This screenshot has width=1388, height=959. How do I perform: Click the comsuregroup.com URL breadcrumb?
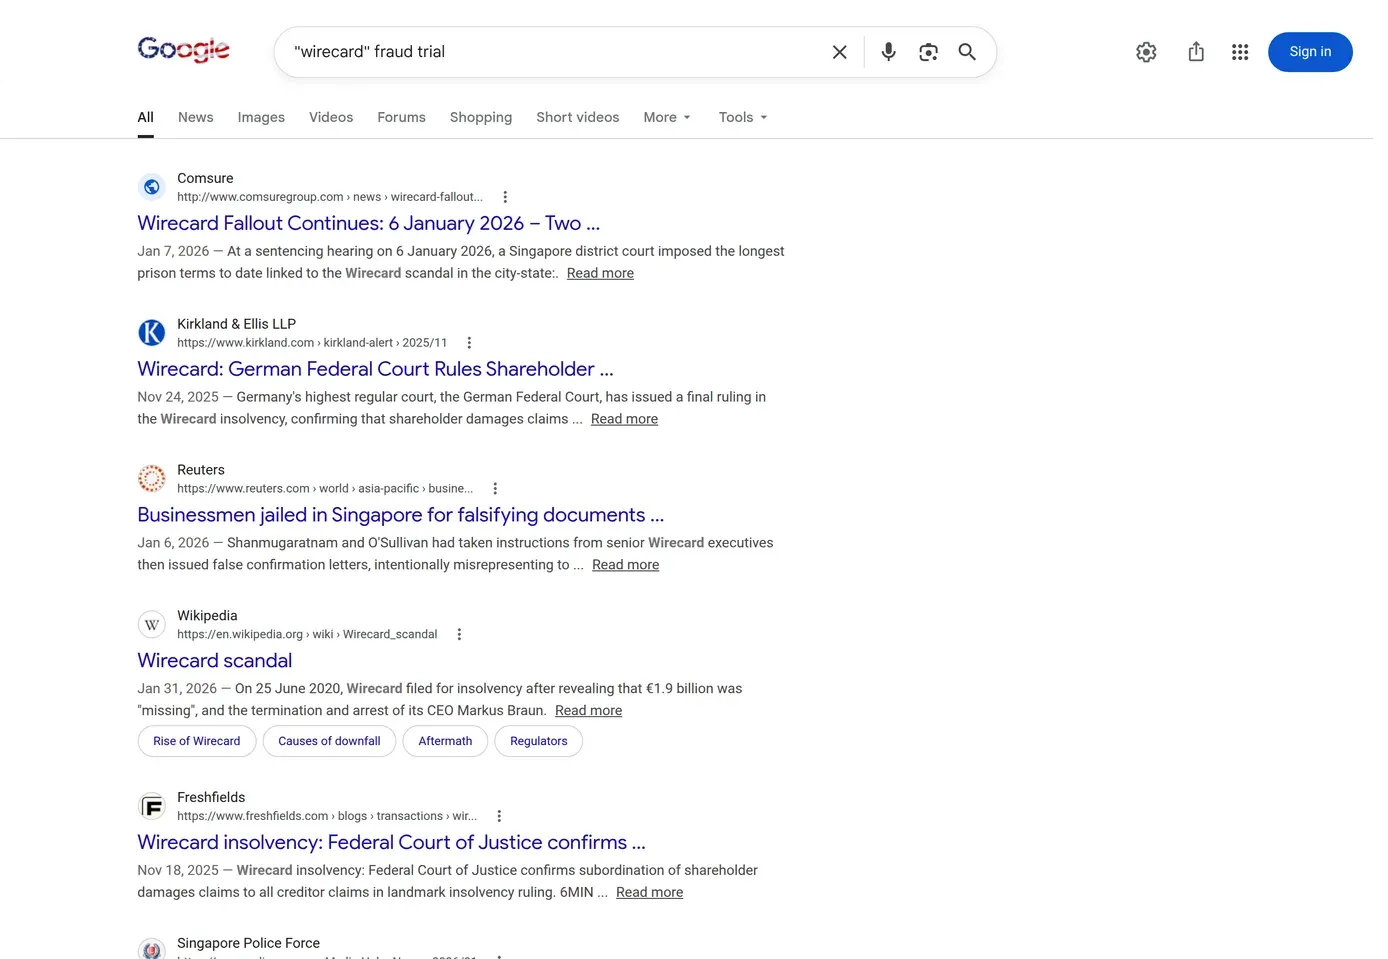pyautogui.click(x=330, y=197)
